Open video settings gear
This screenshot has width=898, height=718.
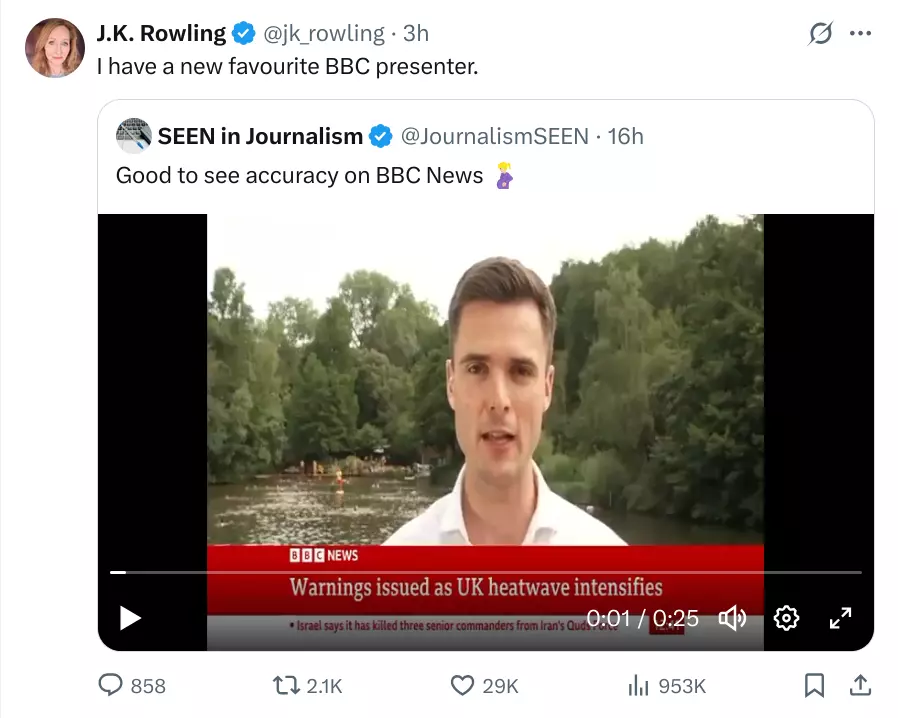[786, 618]
